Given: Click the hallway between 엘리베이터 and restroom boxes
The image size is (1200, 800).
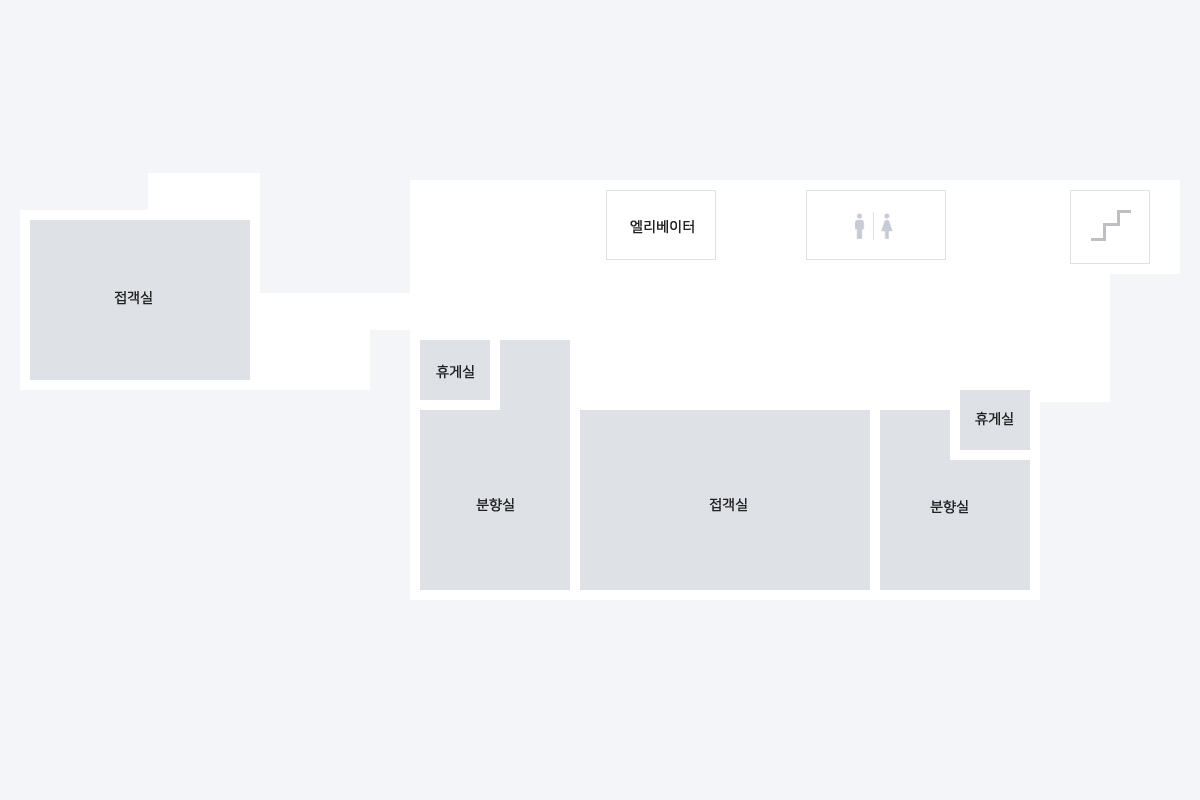Looking at the screenshot, I should pyautogui.click(x=761, y=225).
